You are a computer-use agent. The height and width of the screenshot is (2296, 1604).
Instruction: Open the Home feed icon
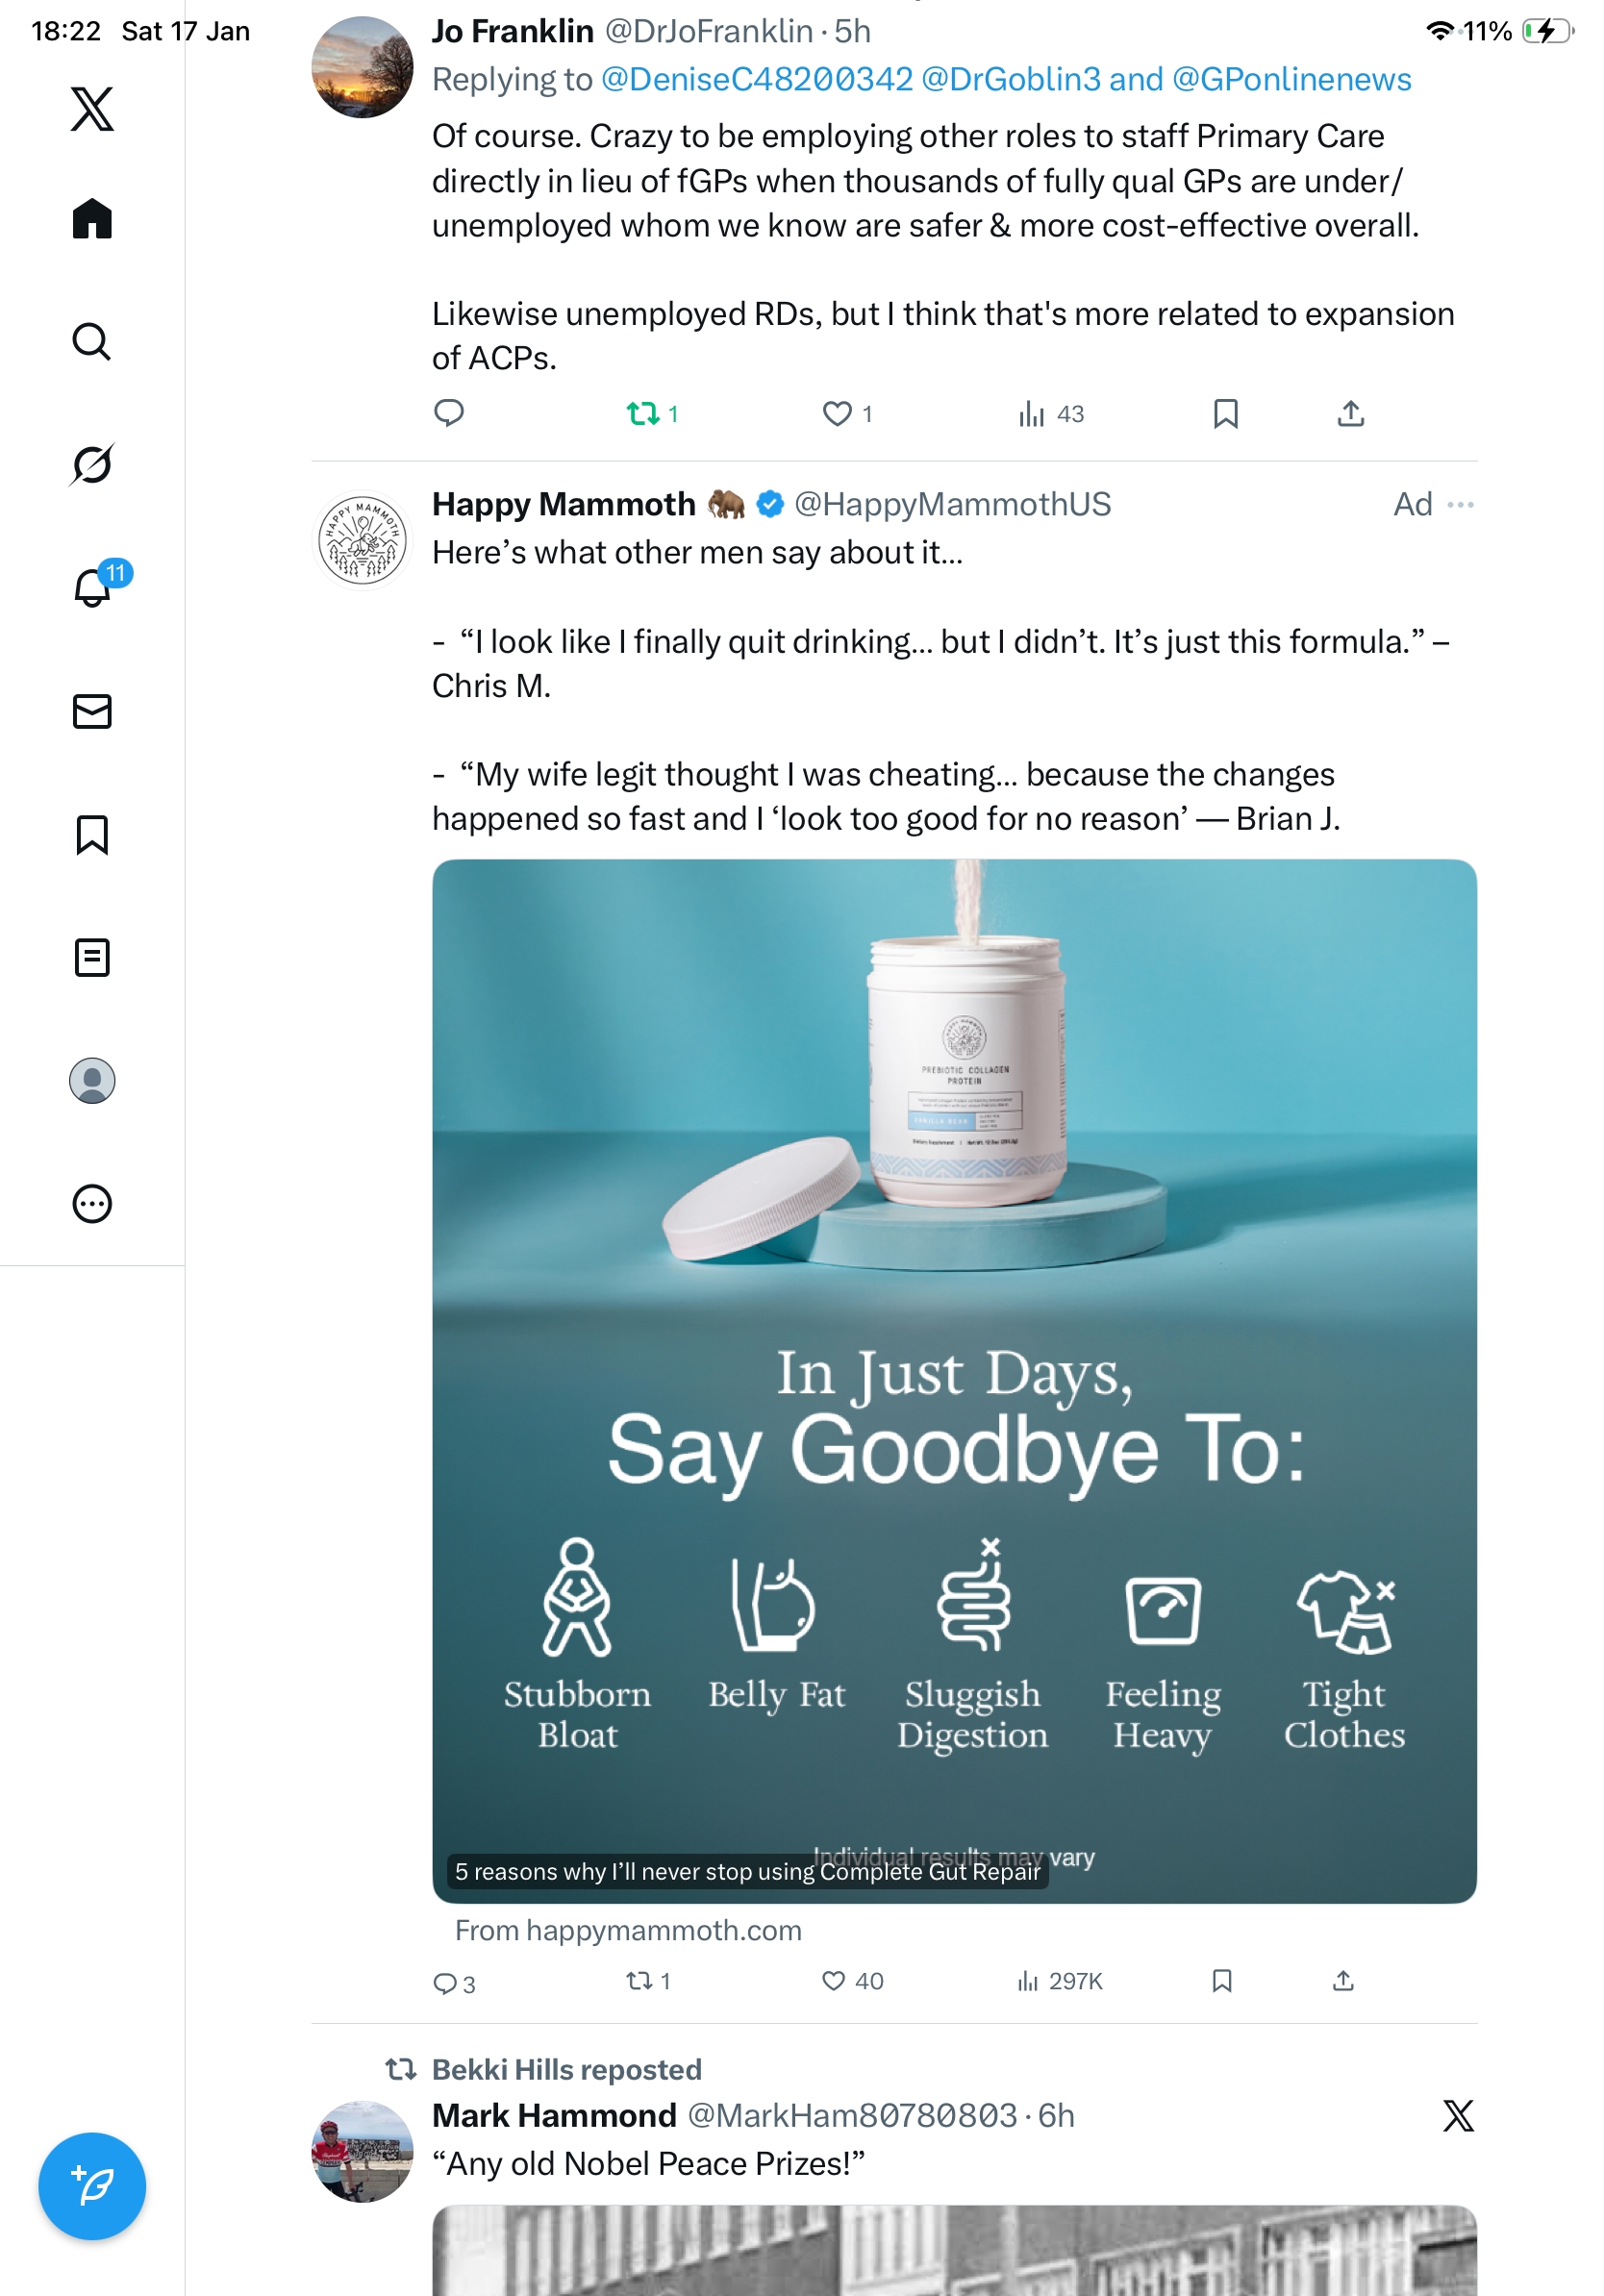(92, 218)
